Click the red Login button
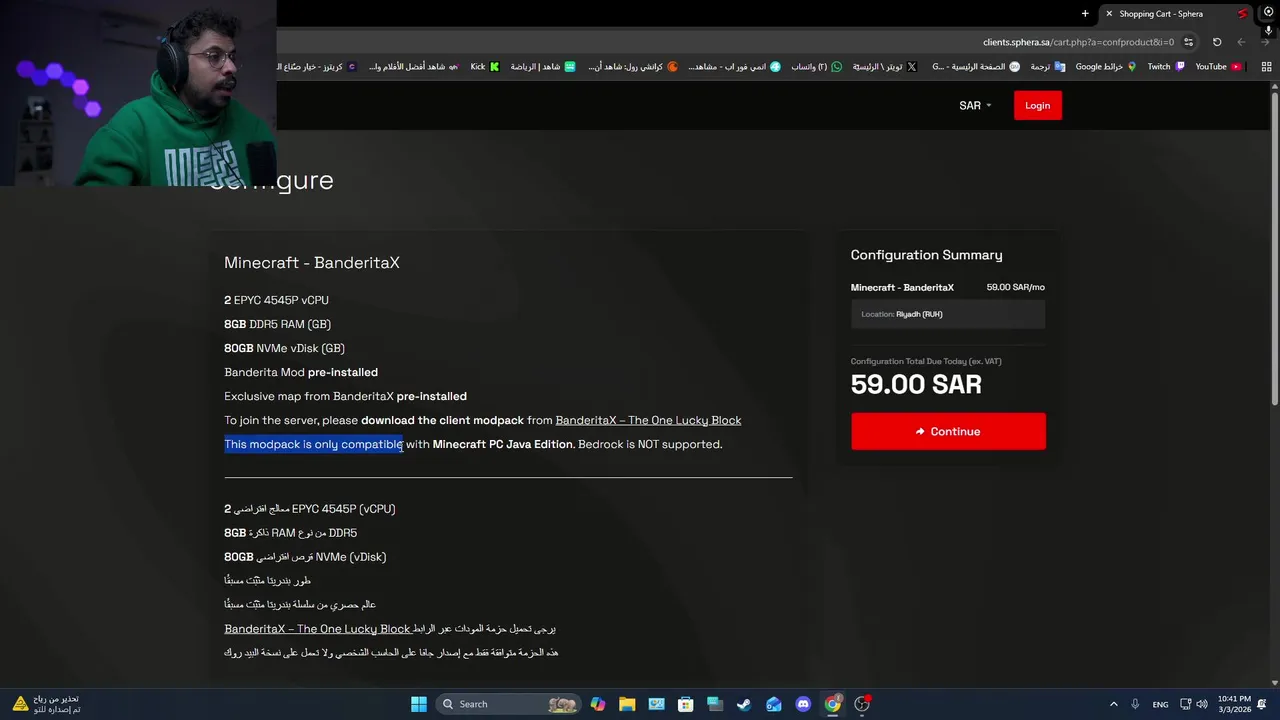The image size is (1280, 720). (x=1037, y=105)
